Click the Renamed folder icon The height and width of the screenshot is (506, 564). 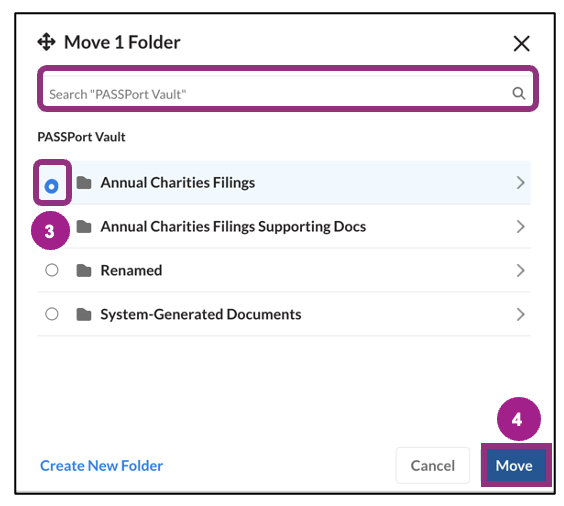coord(84,270)
